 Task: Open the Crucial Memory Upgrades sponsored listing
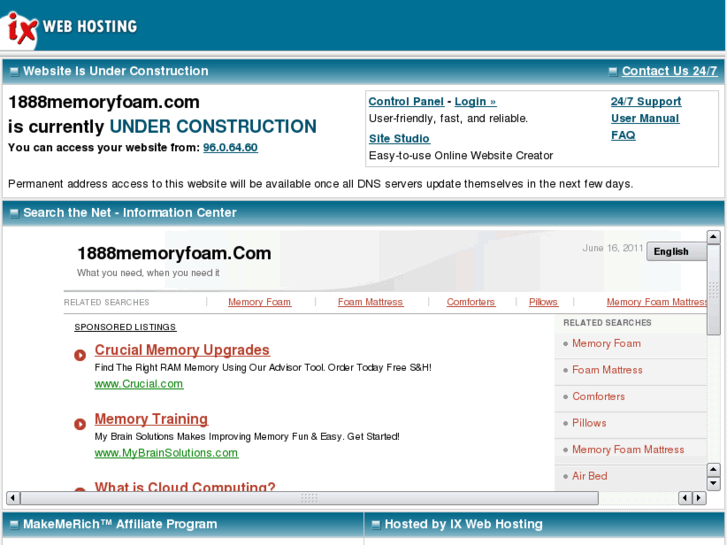tap(182, 350)
